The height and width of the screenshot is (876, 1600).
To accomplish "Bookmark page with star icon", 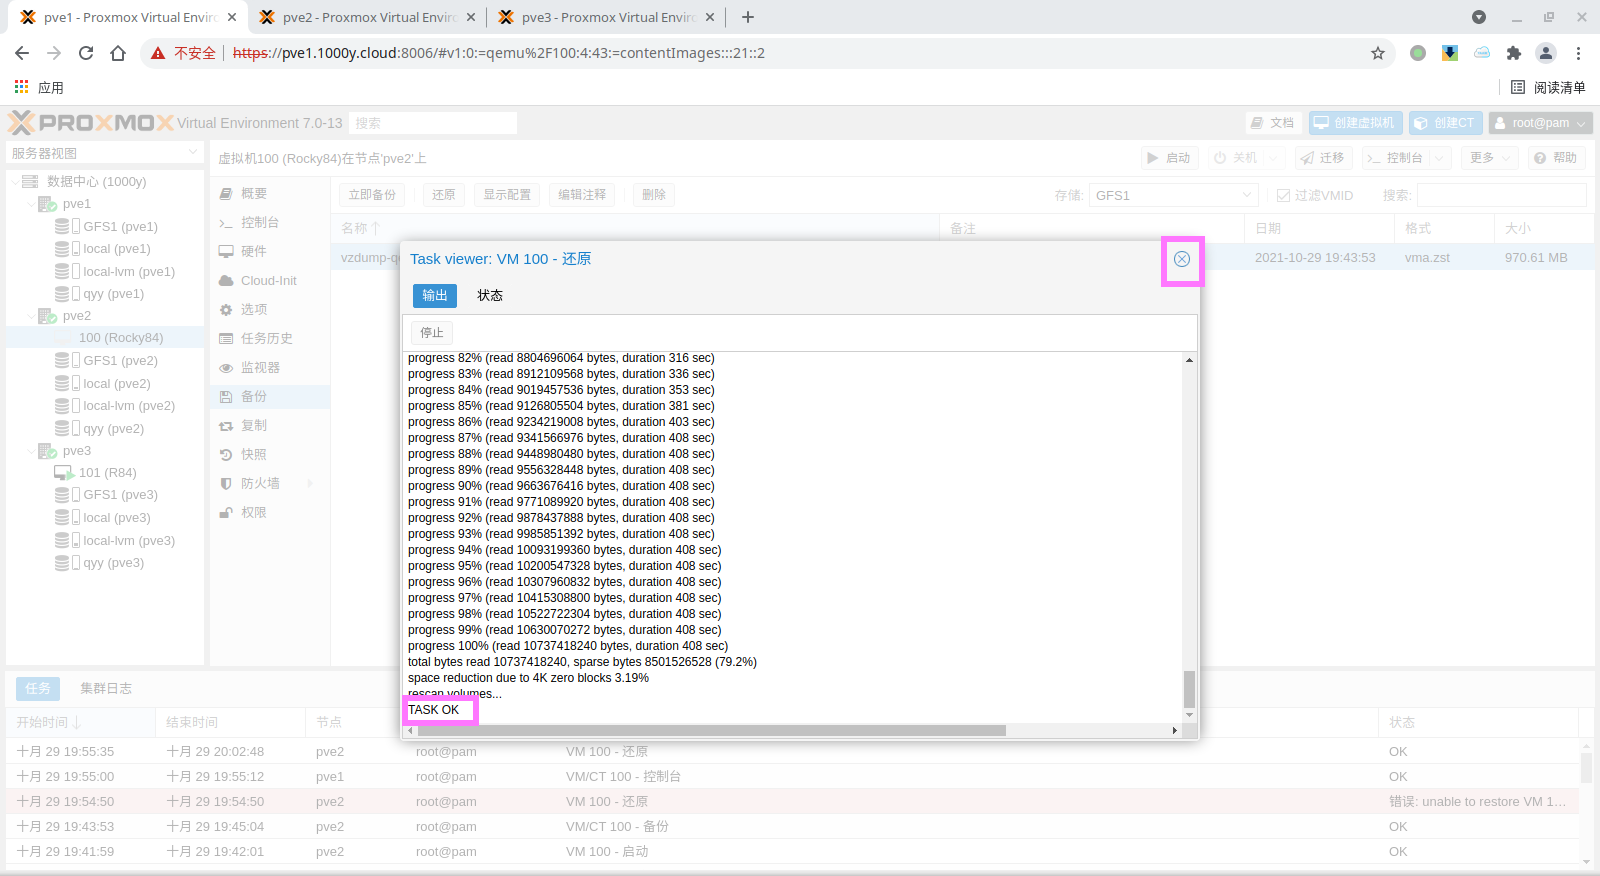I will 1377,53.
